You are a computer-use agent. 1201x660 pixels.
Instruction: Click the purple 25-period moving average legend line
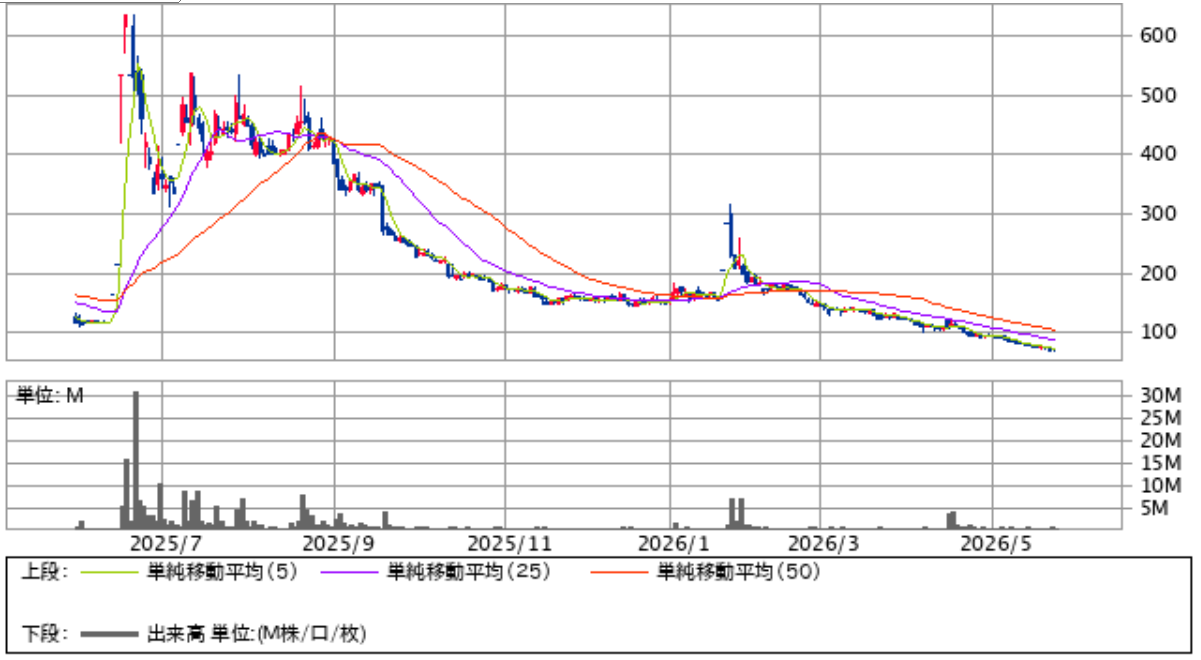click(x=348, y=573)
